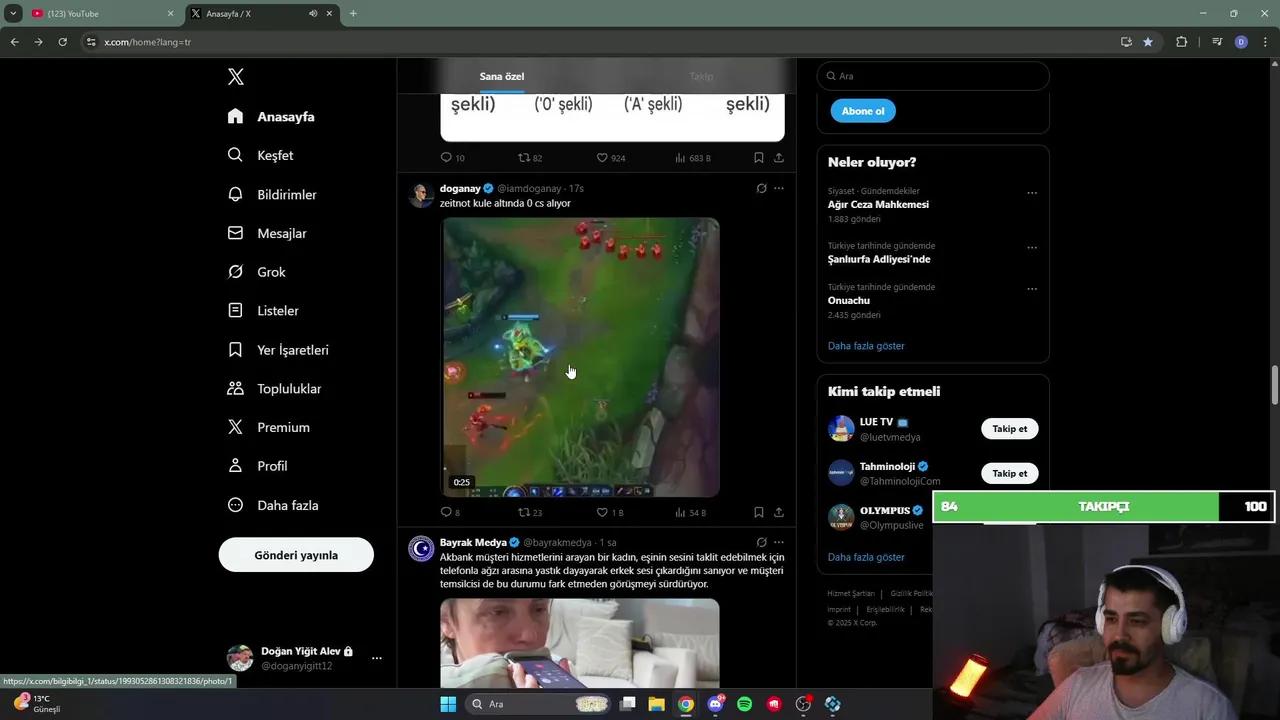Open File Explorer from the taskbar
The height and width of the screenshot is (720, 1280).
point(656,704)
